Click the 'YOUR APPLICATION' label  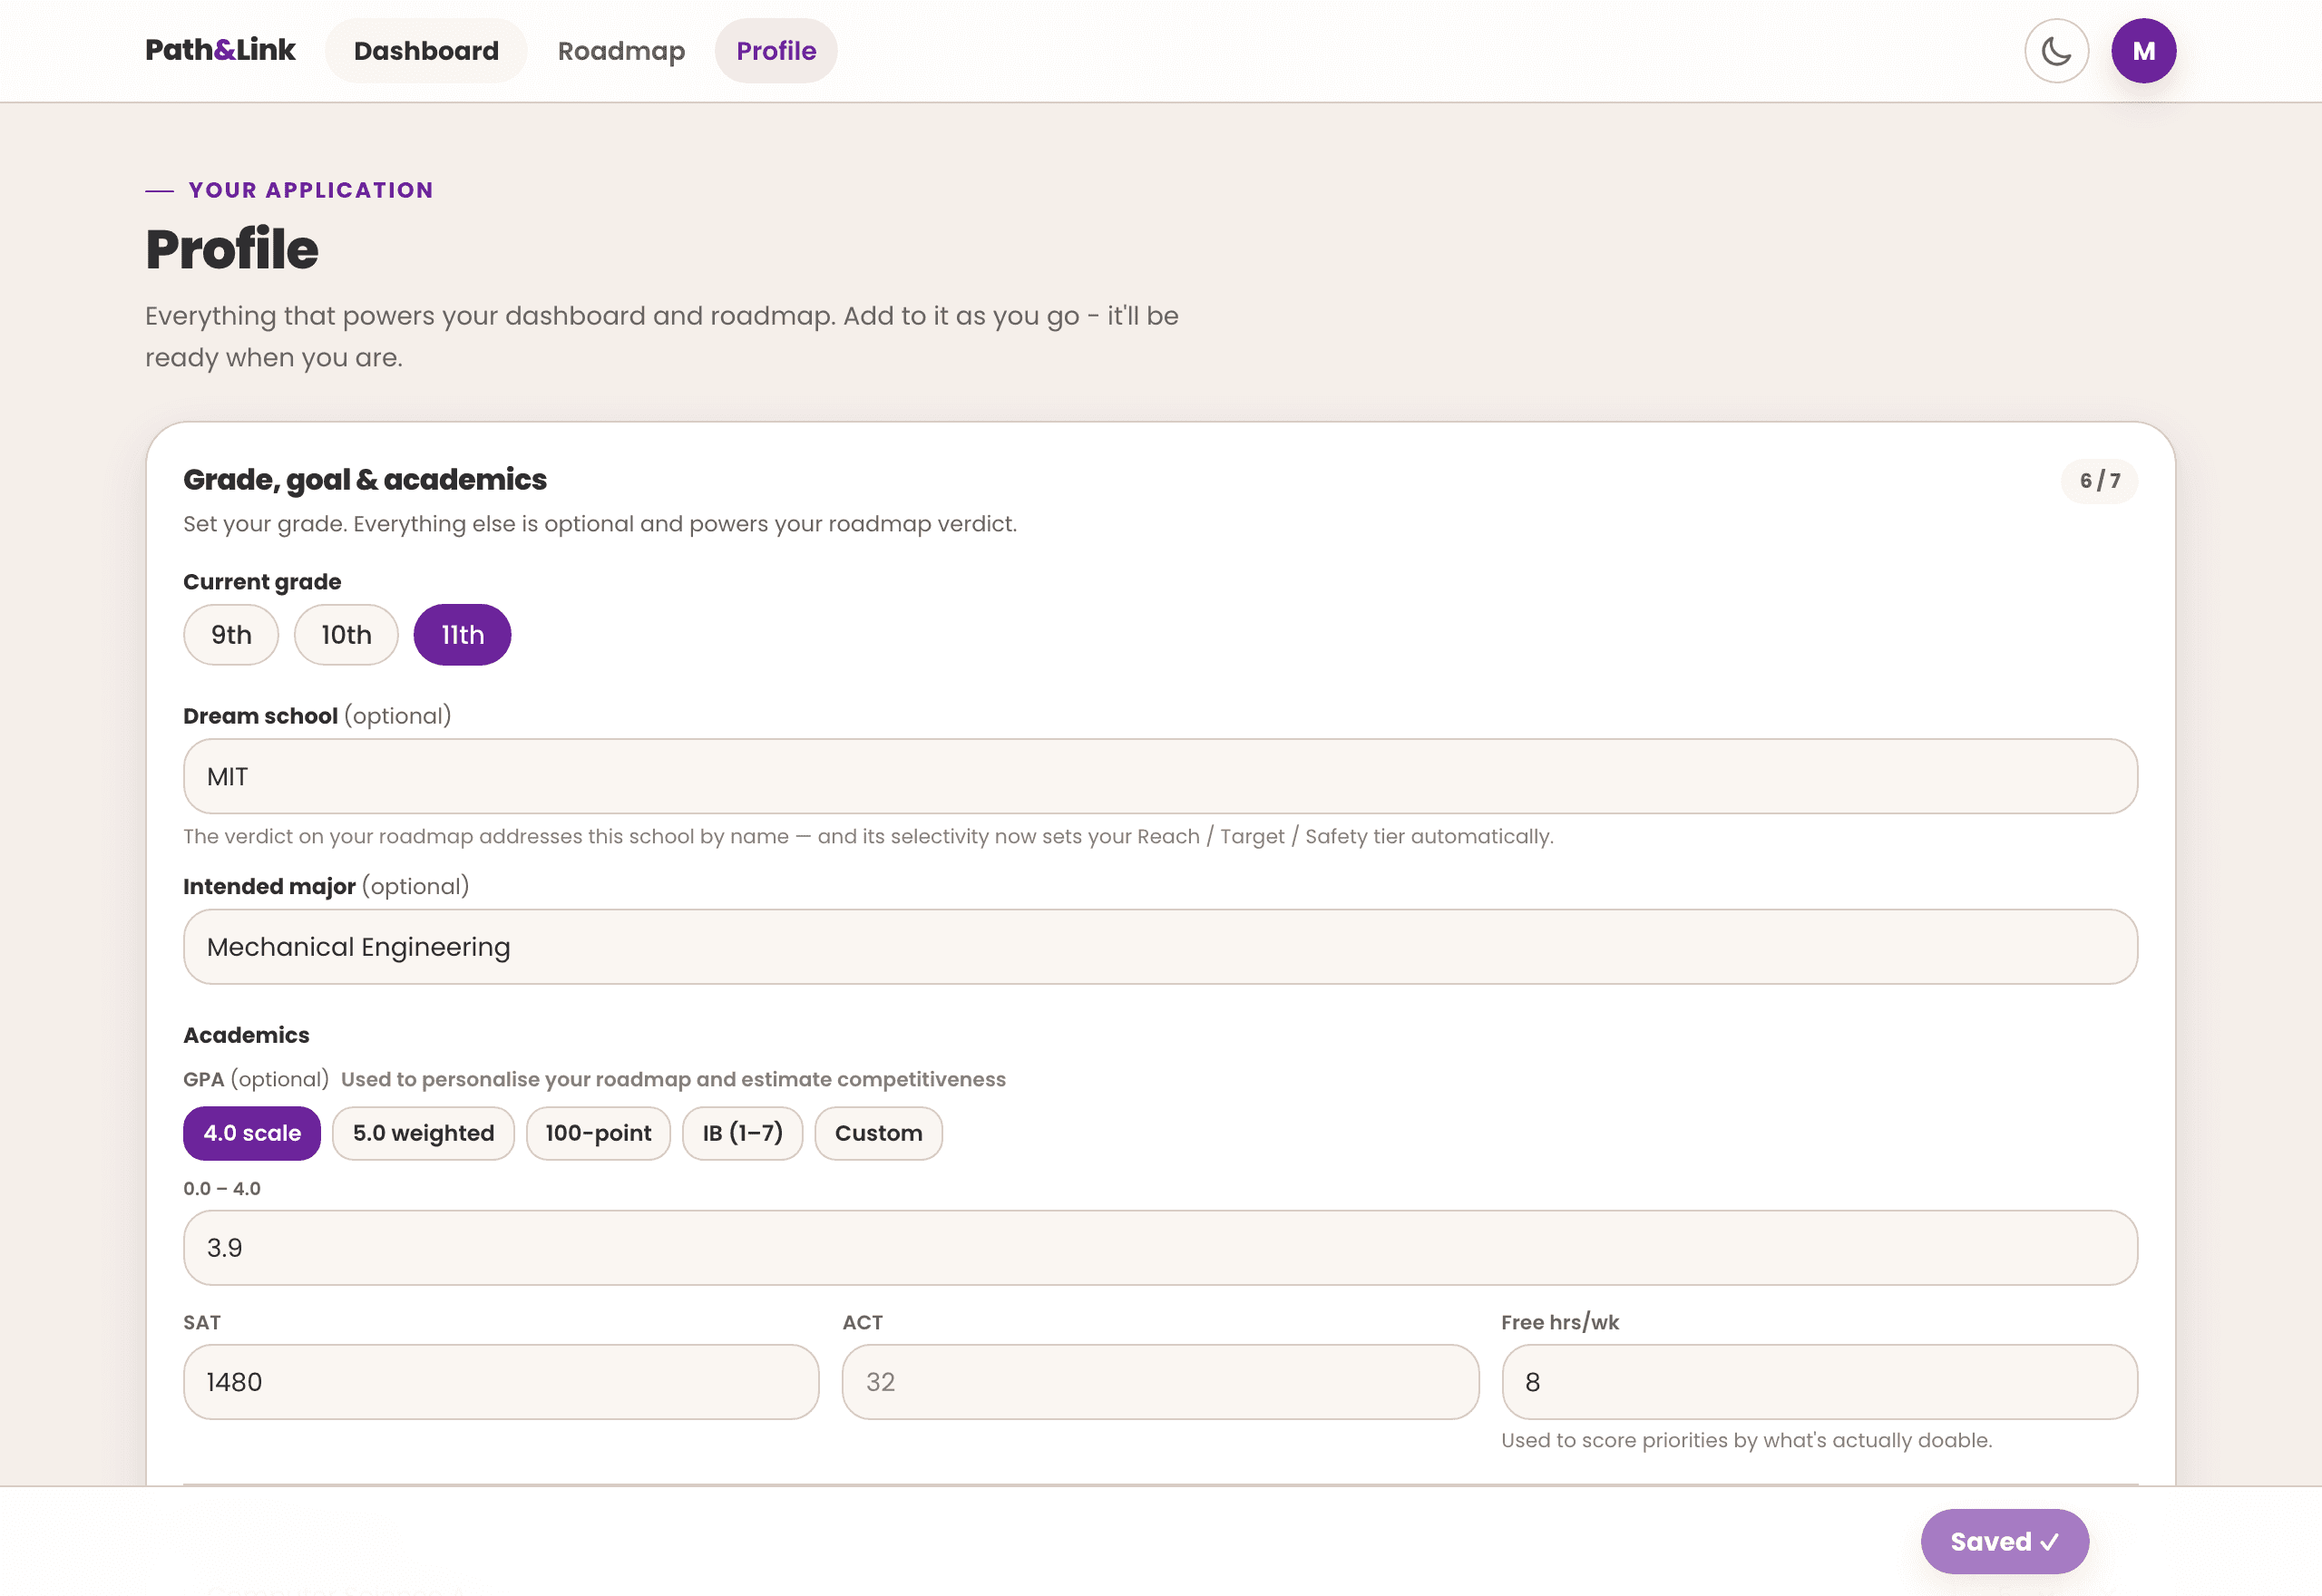coord(311,190)
